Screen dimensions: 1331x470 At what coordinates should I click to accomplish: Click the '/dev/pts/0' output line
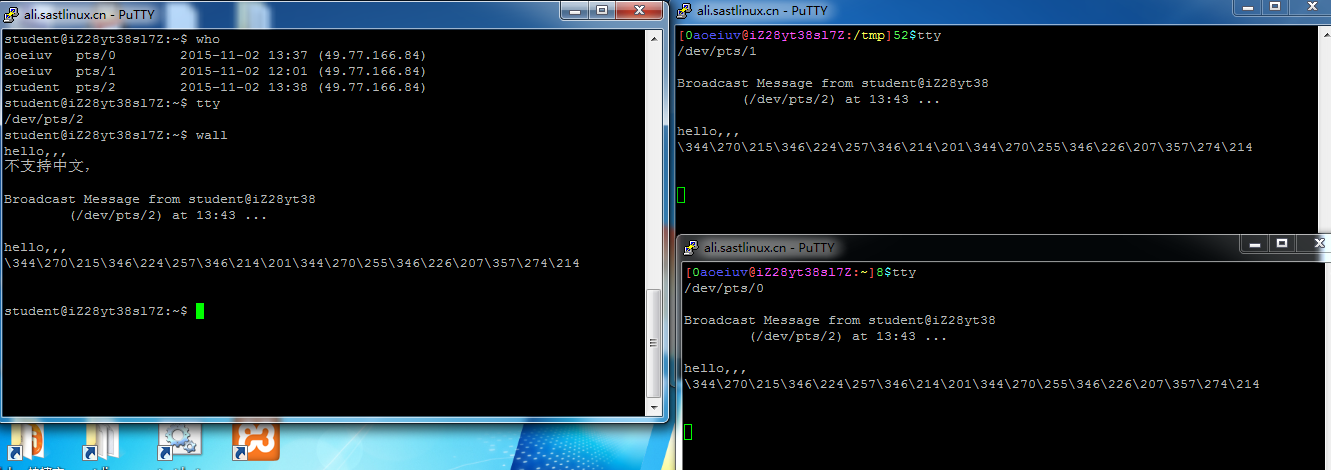tap(724, 288)
